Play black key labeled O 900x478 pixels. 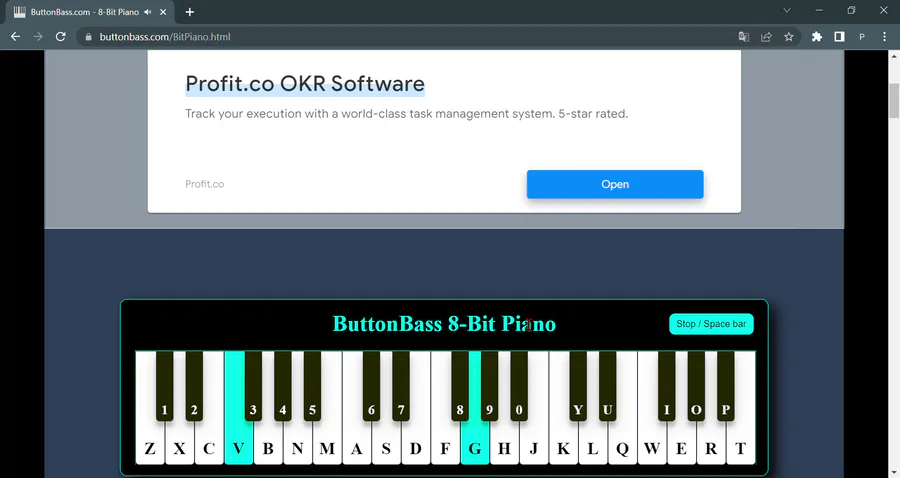point(696,386)
